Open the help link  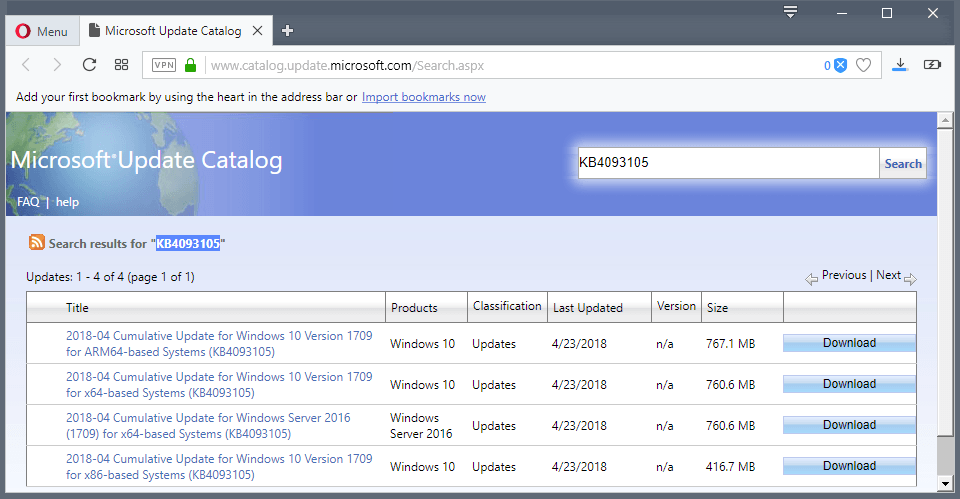pos(67,202)
